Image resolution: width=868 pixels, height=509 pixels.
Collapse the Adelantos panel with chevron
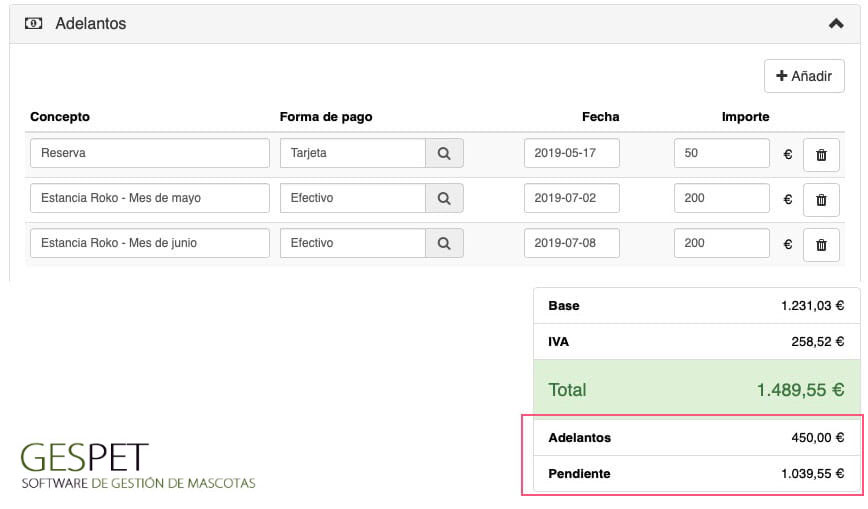point(836,23)
